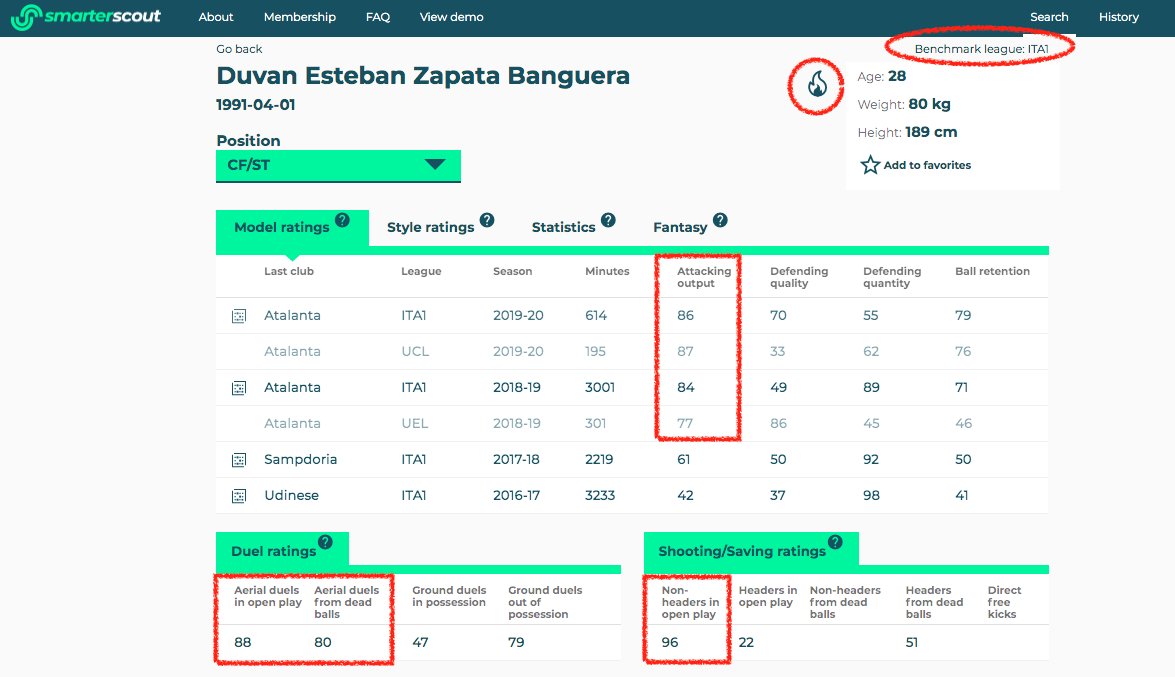Click Search in the top bar
1175x677 pixels.
[1049, 16]
